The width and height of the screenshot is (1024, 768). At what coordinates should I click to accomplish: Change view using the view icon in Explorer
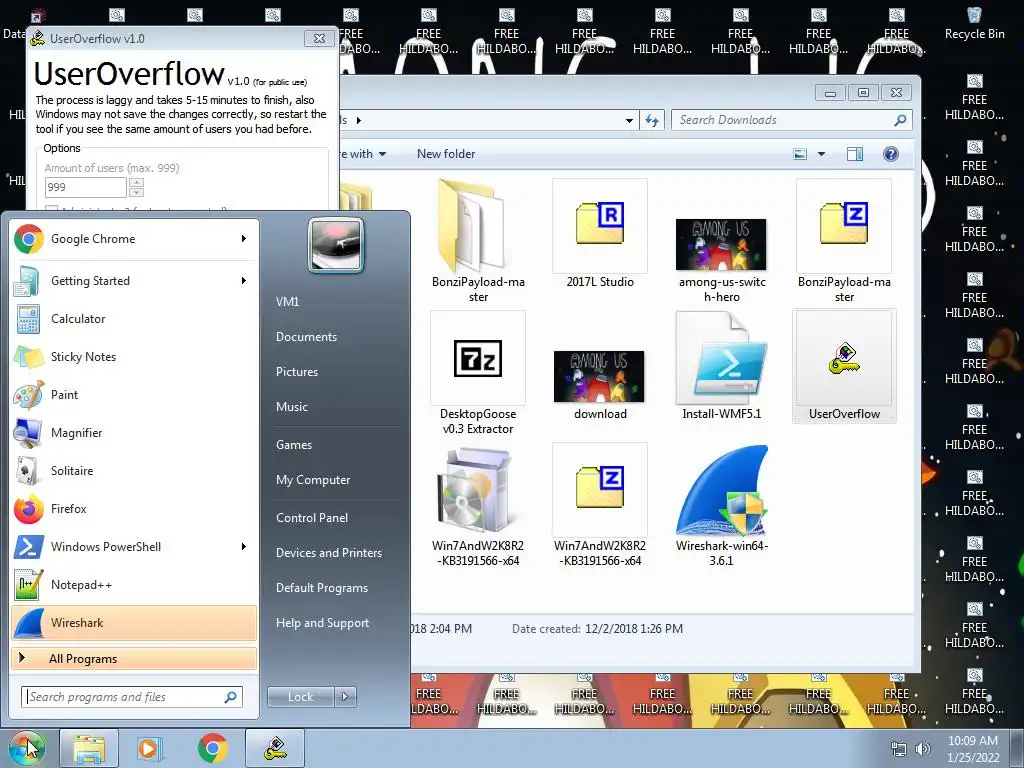point(800,153)
